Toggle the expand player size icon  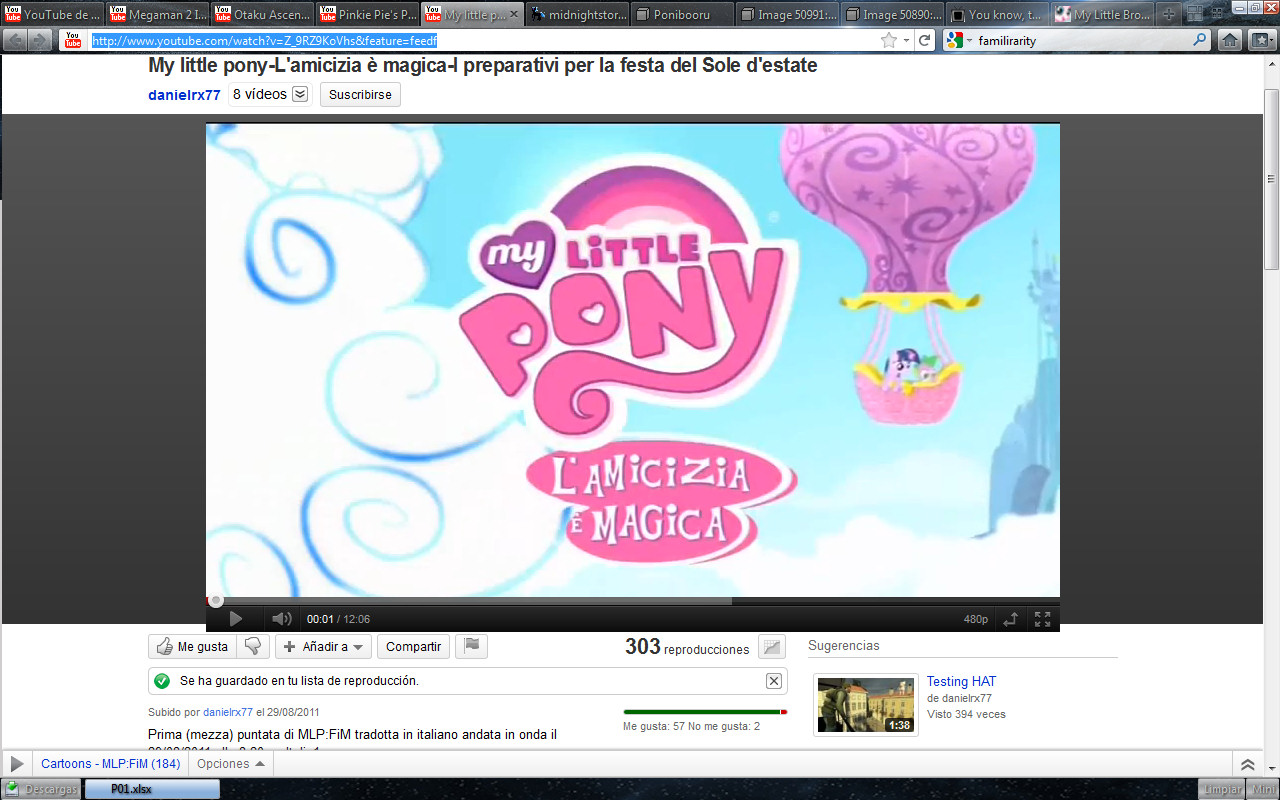click(1011, 619)
